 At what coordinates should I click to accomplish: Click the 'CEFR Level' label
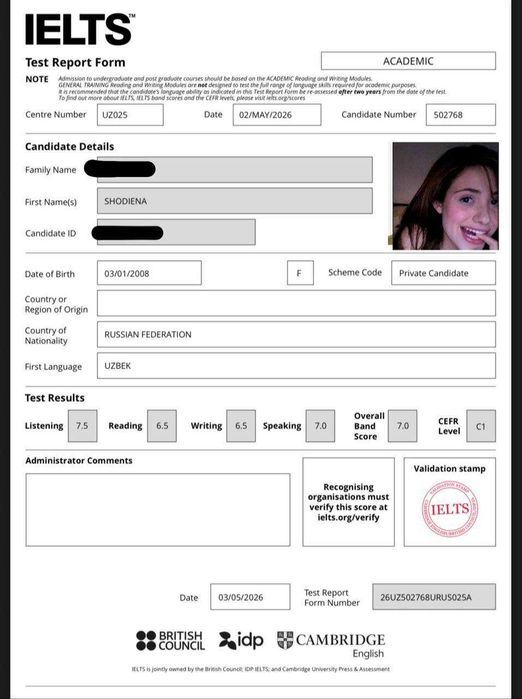tap(449, 426)
